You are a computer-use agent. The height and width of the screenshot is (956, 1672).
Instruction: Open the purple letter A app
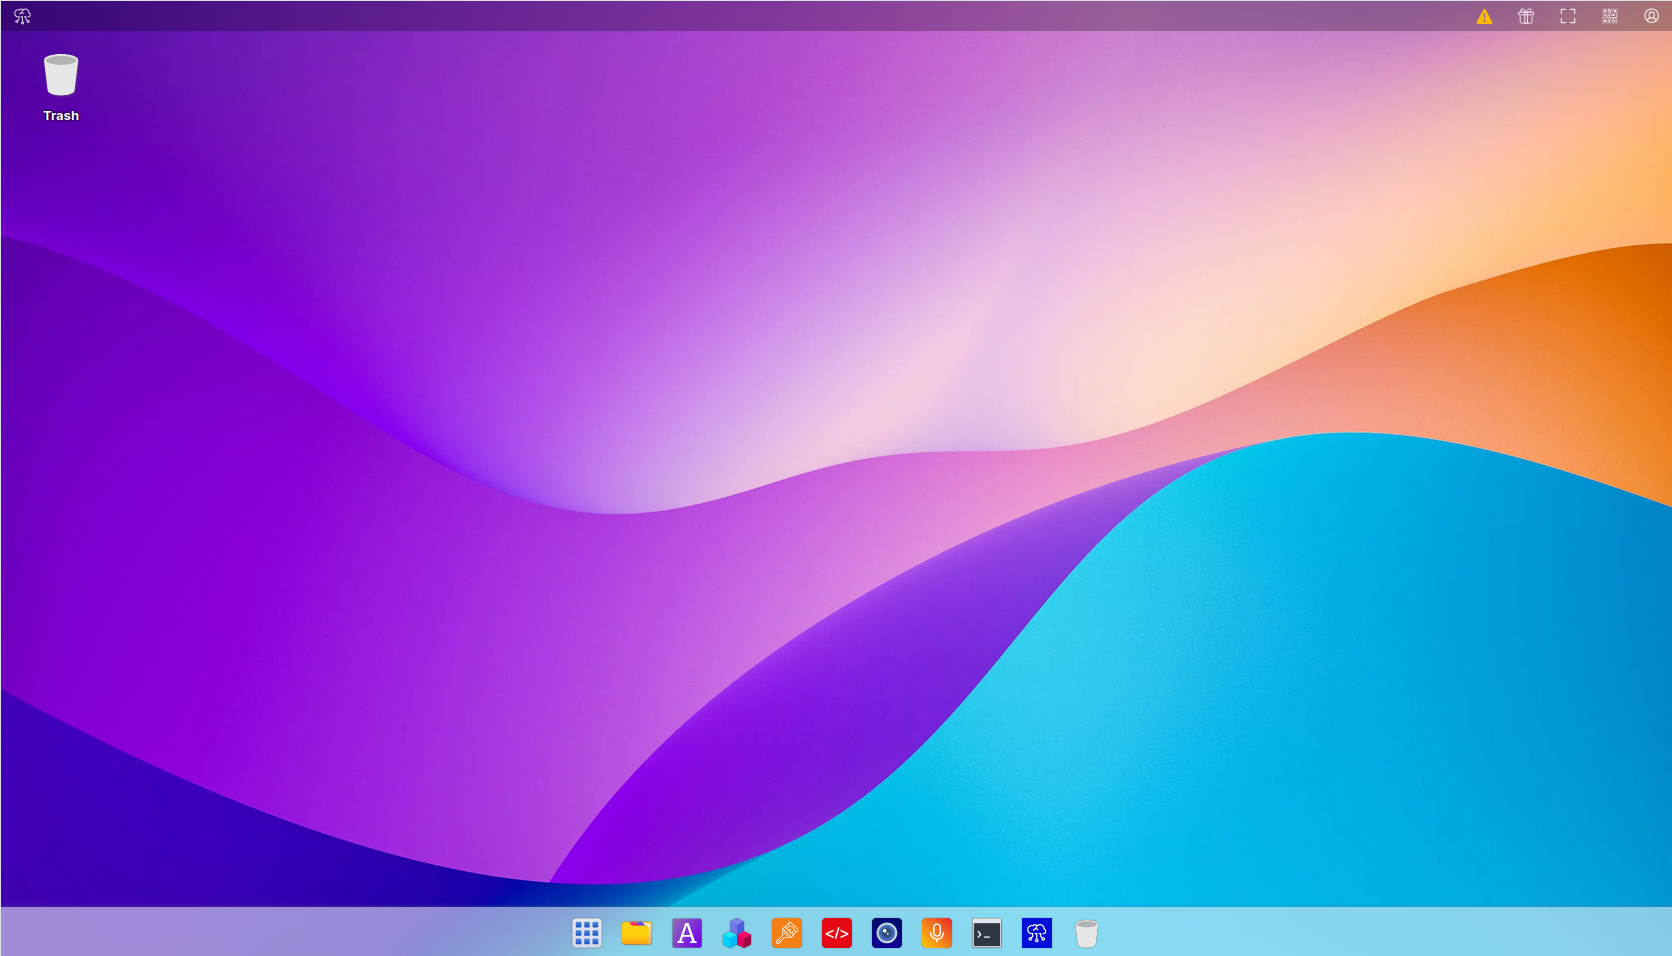(x=687, y=933)
